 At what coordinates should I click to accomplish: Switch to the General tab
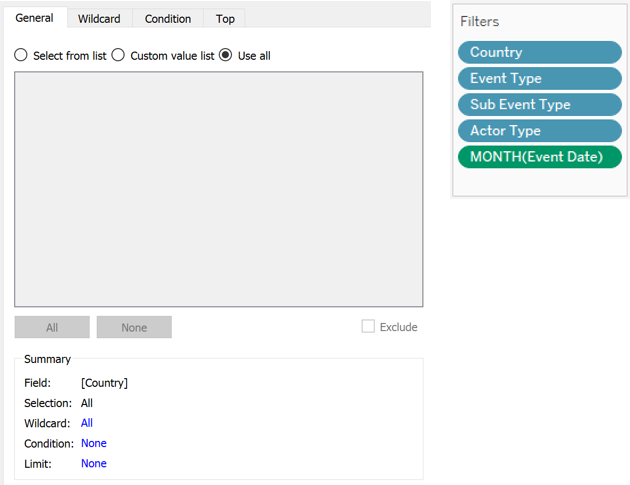point(35,18)
